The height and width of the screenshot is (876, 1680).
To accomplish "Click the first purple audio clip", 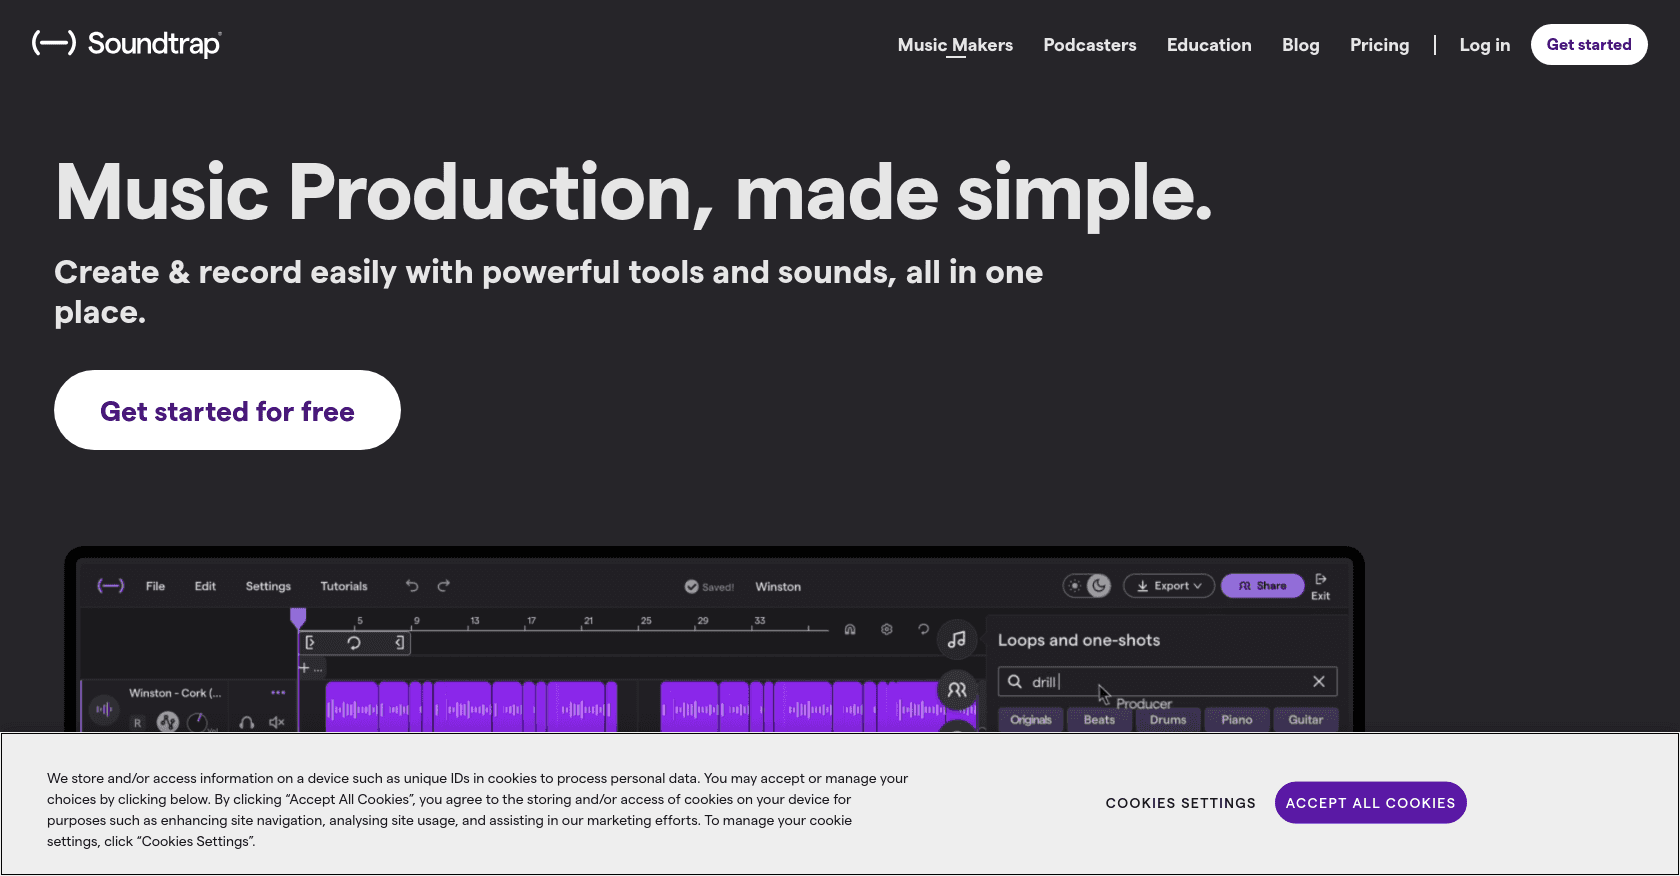I will 352,707.
